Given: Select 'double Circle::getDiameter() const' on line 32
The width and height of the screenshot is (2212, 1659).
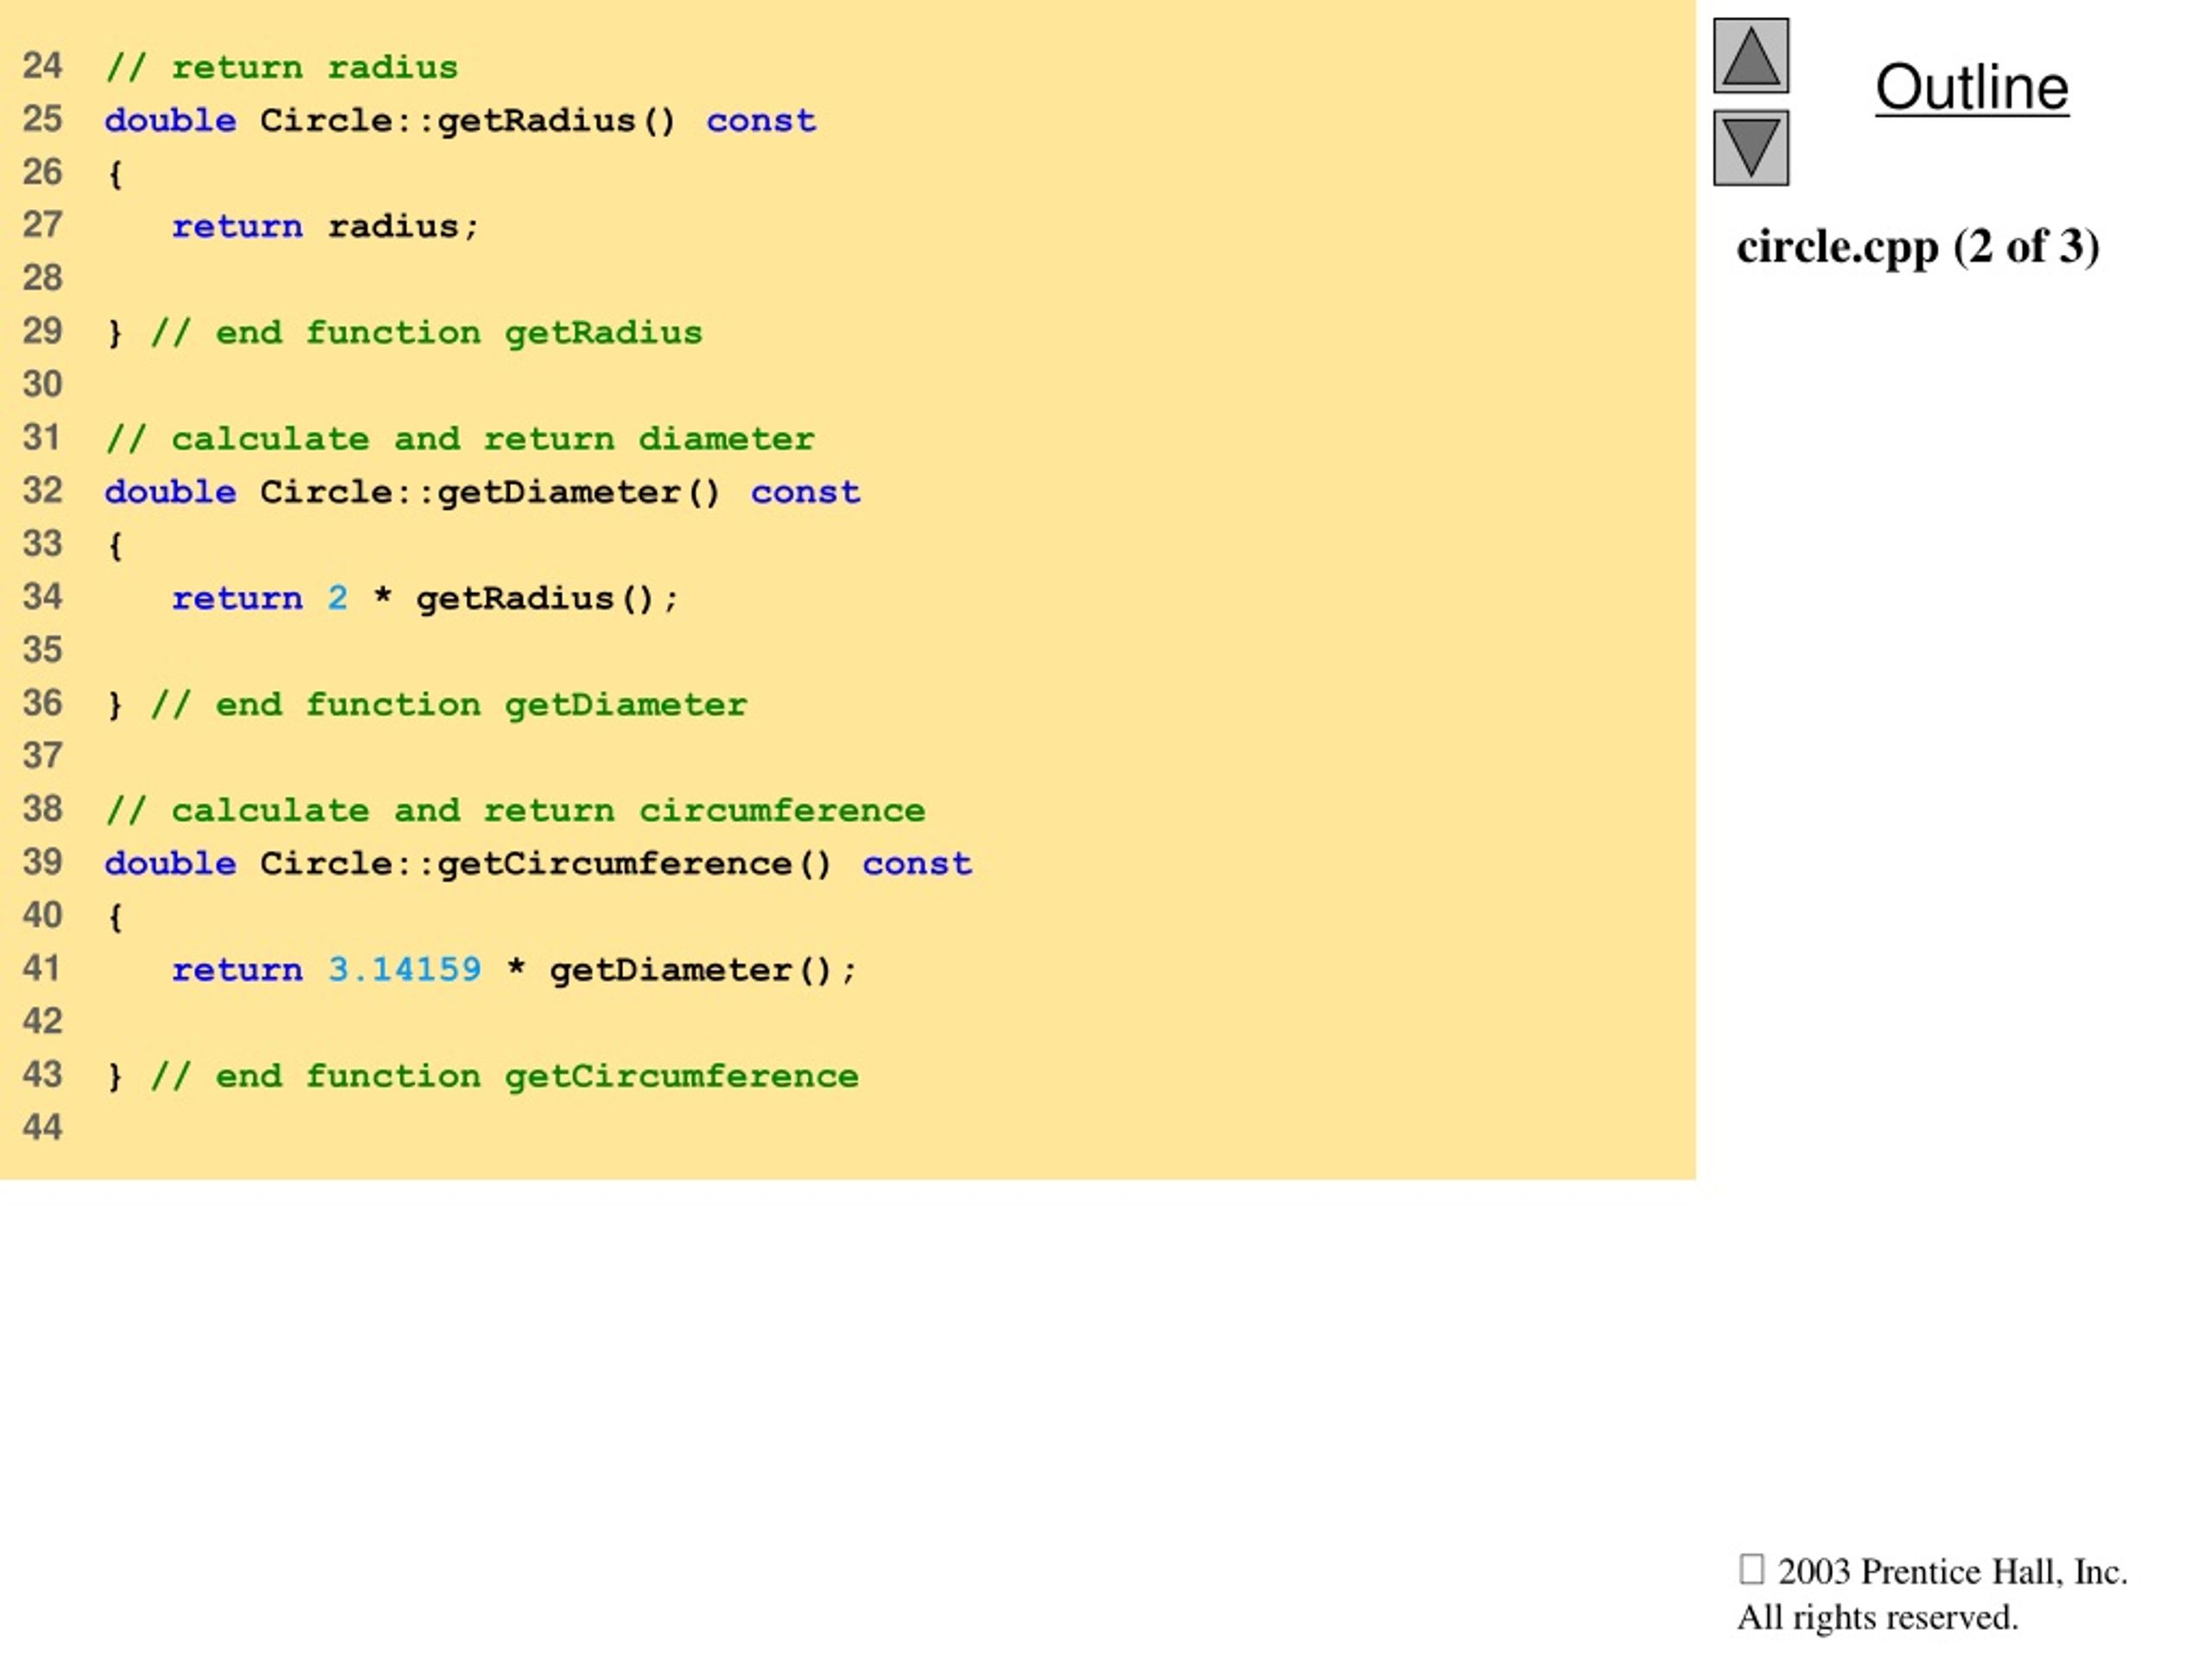Looking at the screenshot, I should (482, 492).
